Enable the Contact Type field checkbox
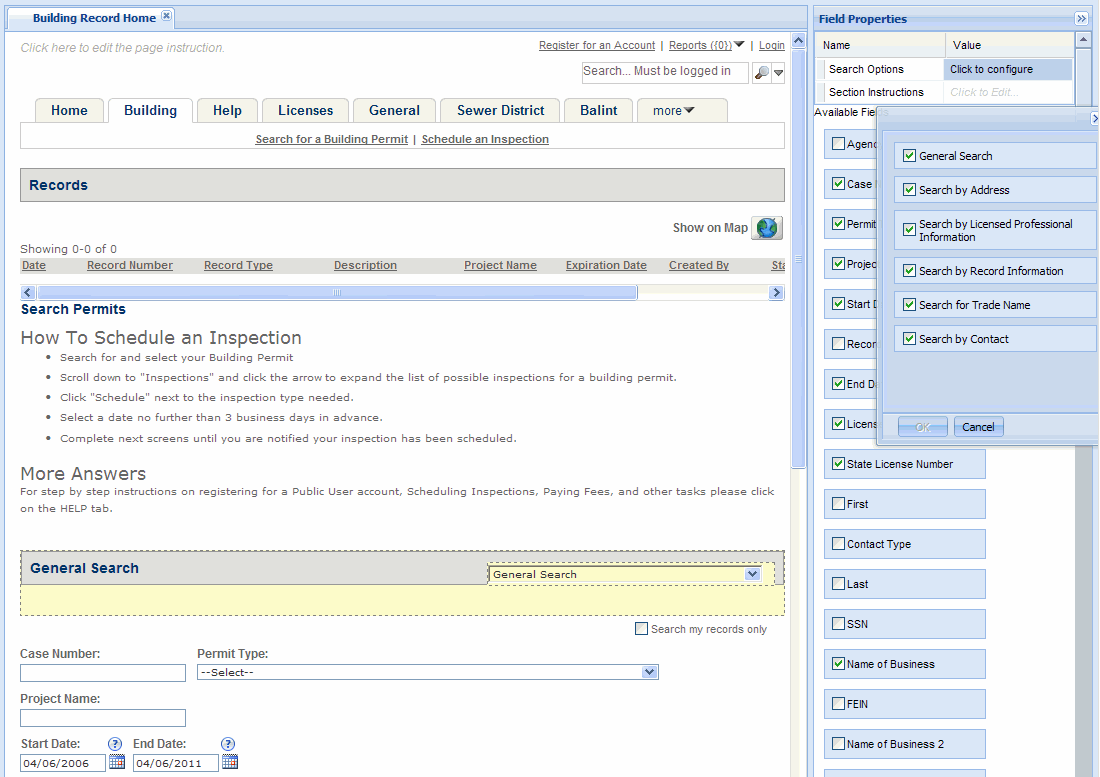 coord(838,544)
